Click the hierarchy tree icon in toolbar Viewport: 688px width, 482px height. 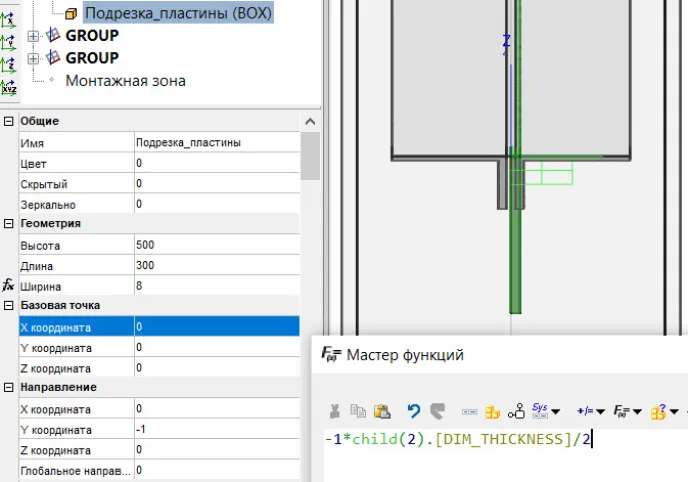[516, 411]
